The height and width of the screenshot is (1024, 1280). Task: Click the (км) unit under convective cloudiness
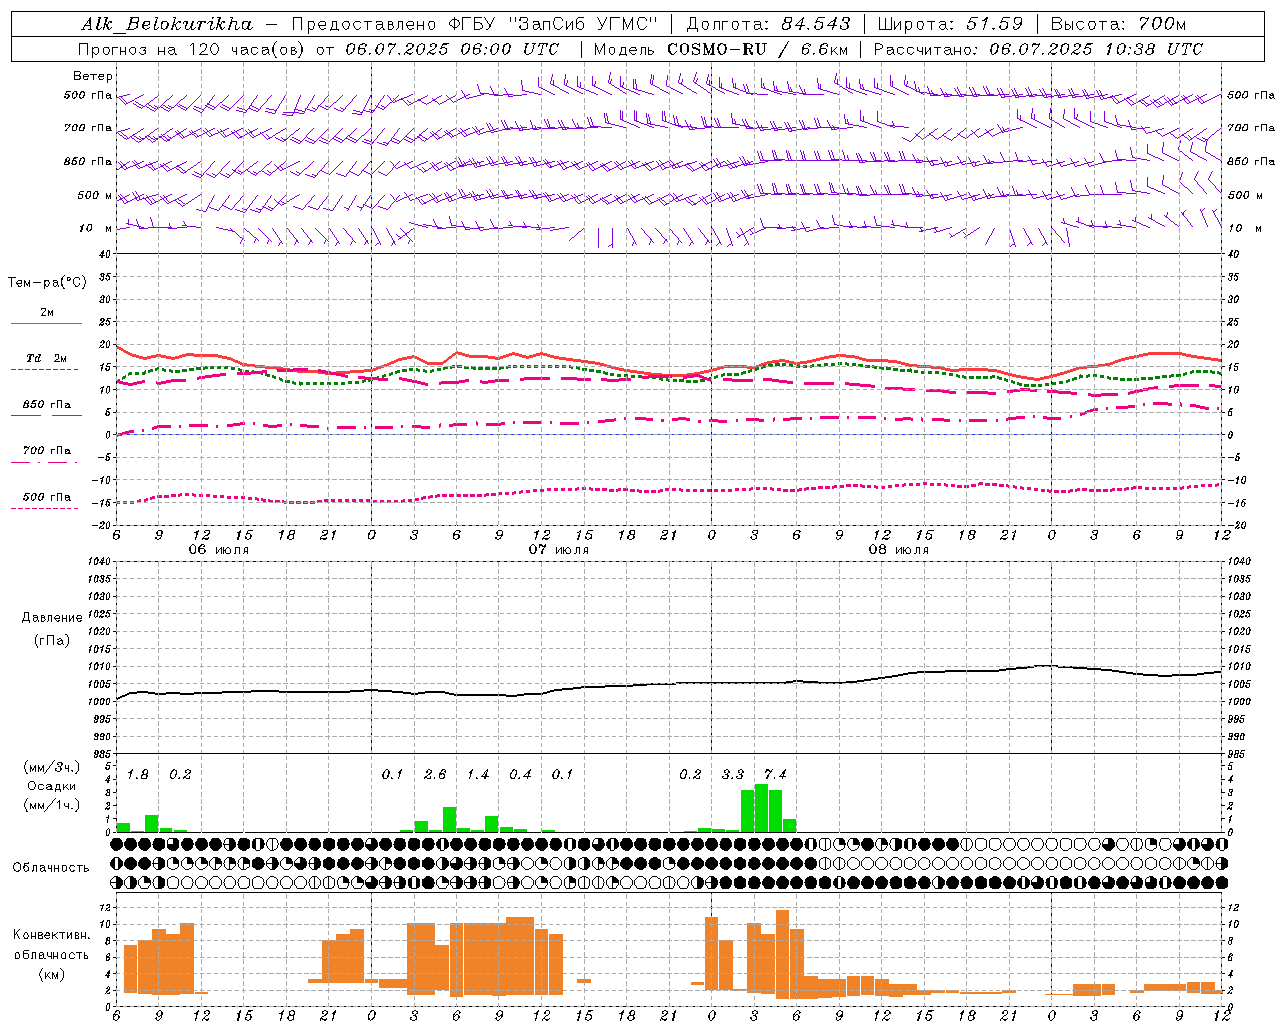pos(52,974)
